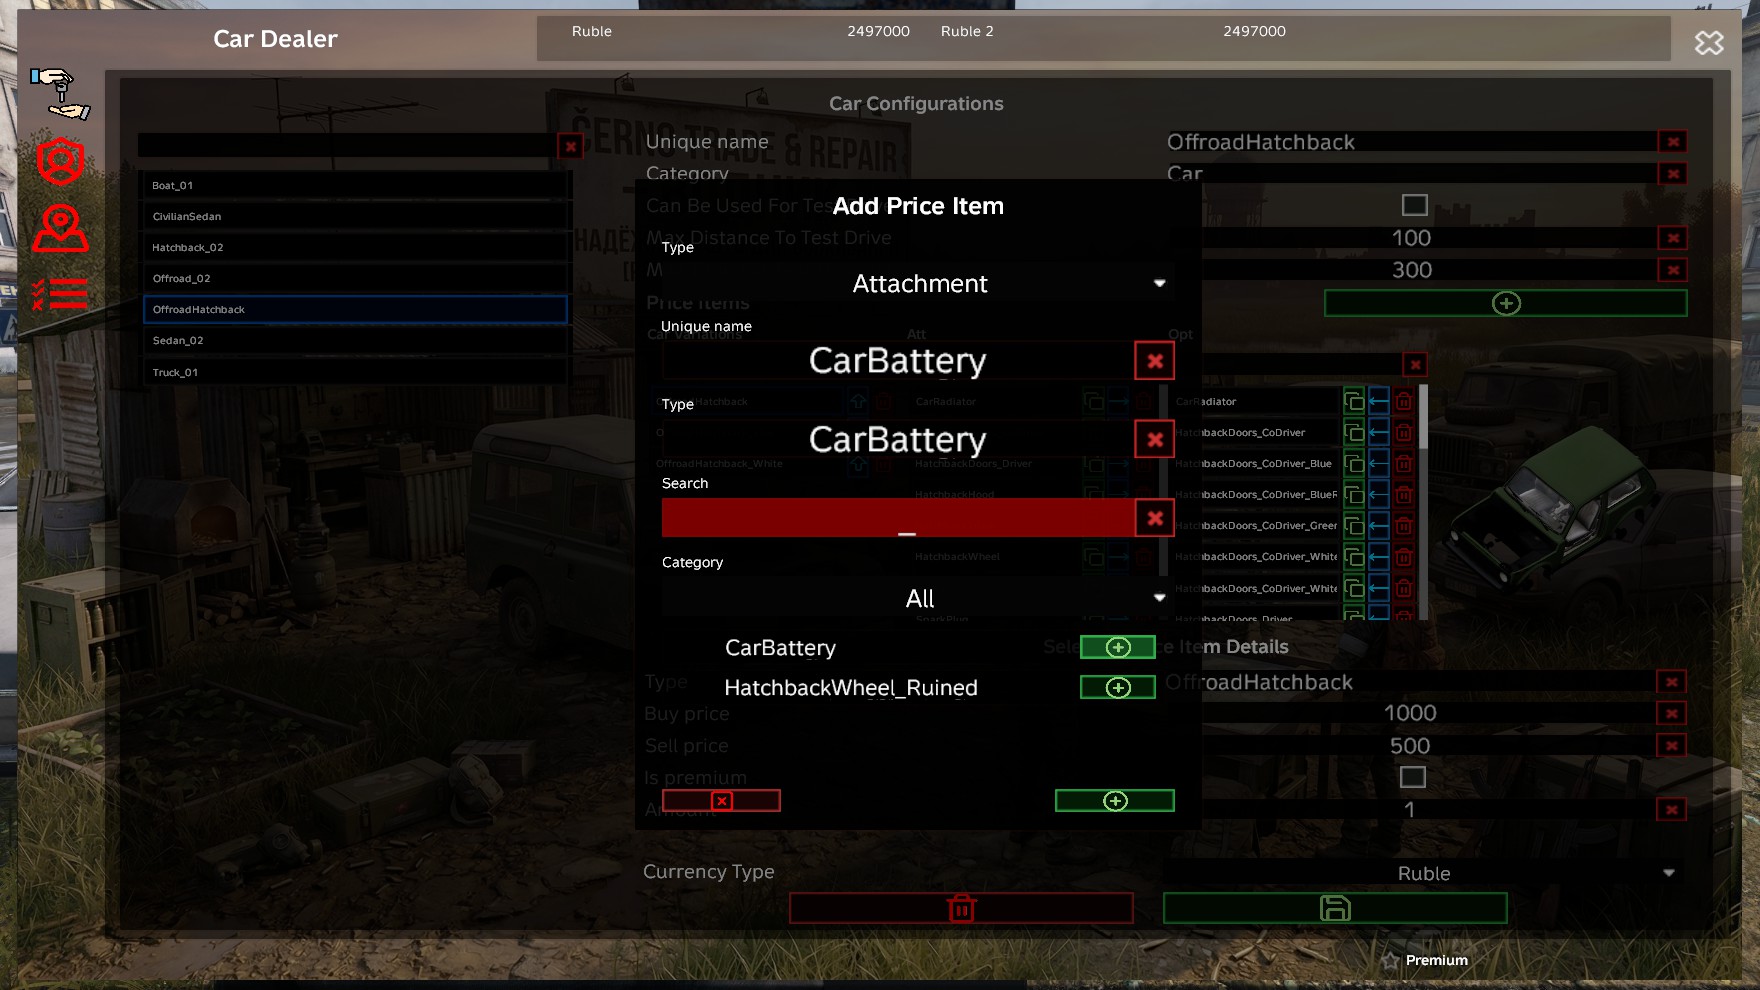Clear the item details OffroadHatchback type field
Image resolution: width=1760 pixels, height=990 pixels.
(1671, 682)
